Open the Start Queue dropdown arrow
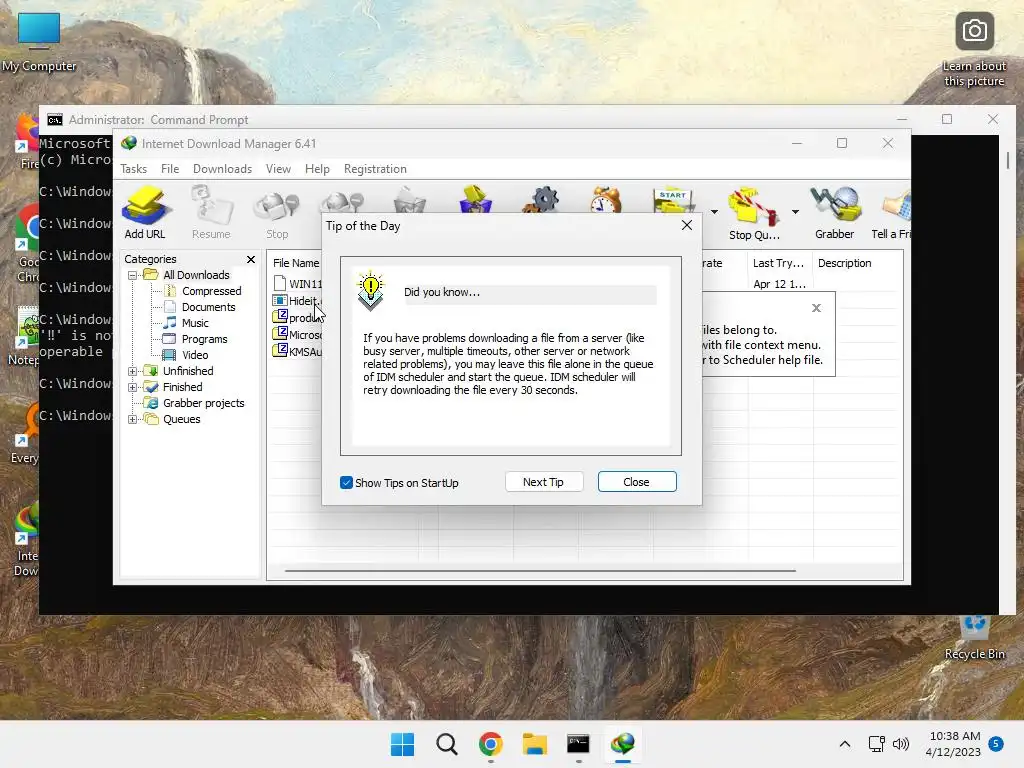 714,212
